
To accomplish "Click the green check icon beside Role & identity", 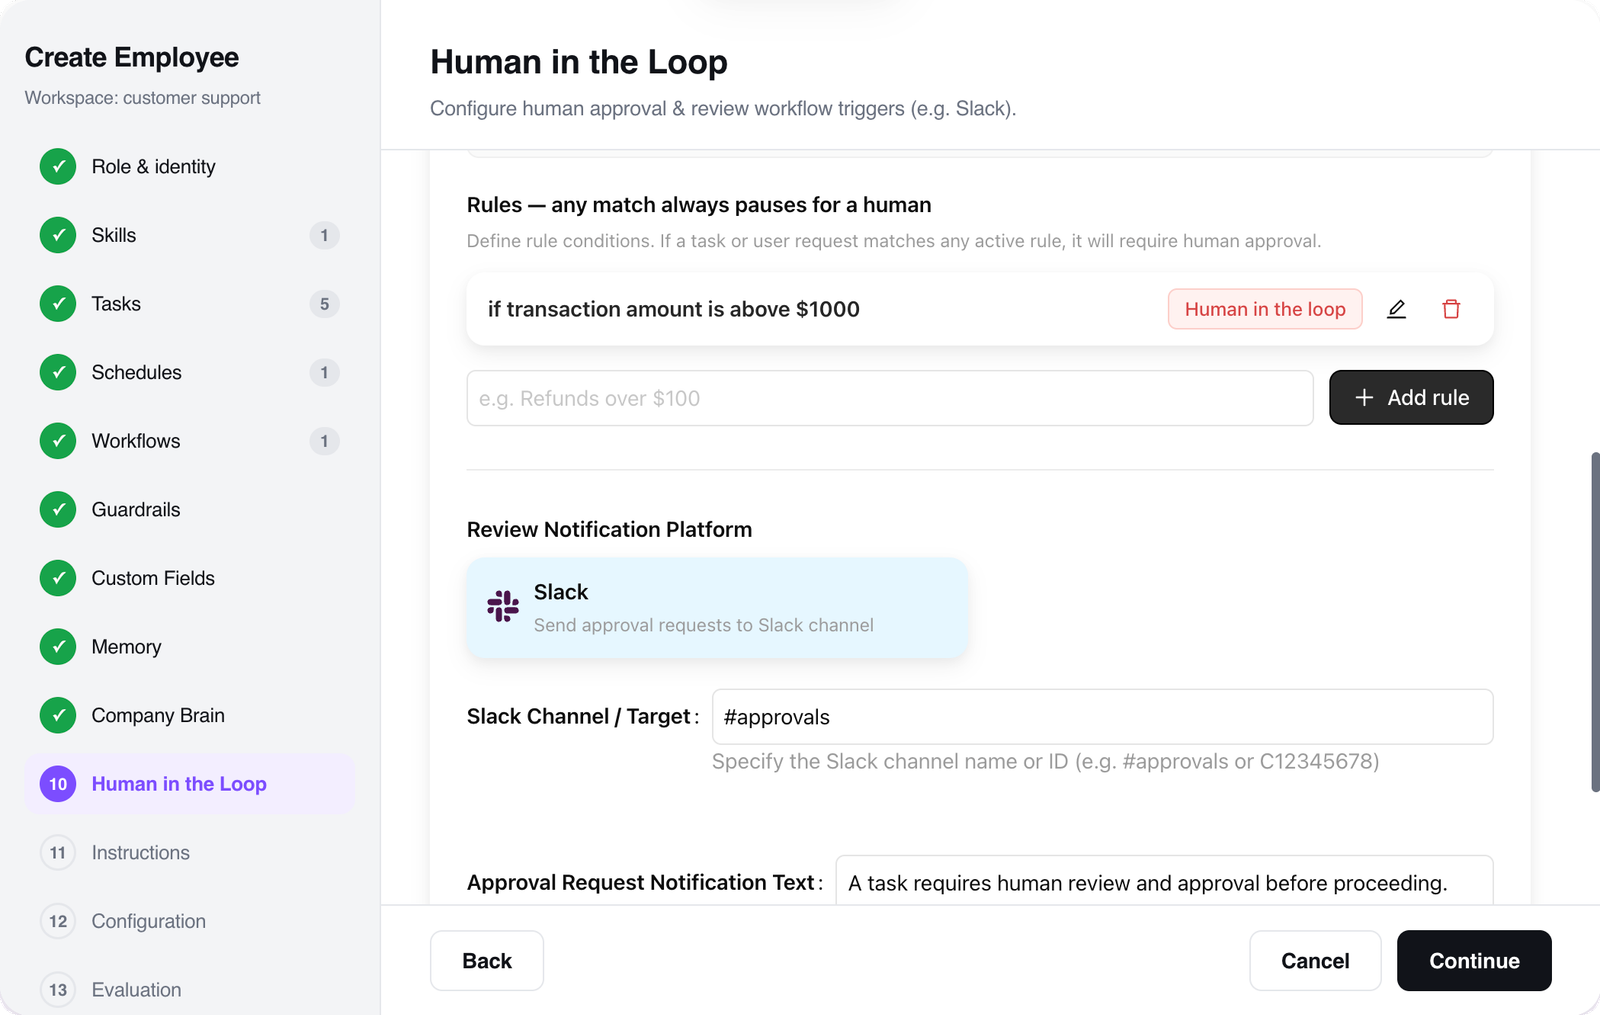I will [x=58, y=167].
